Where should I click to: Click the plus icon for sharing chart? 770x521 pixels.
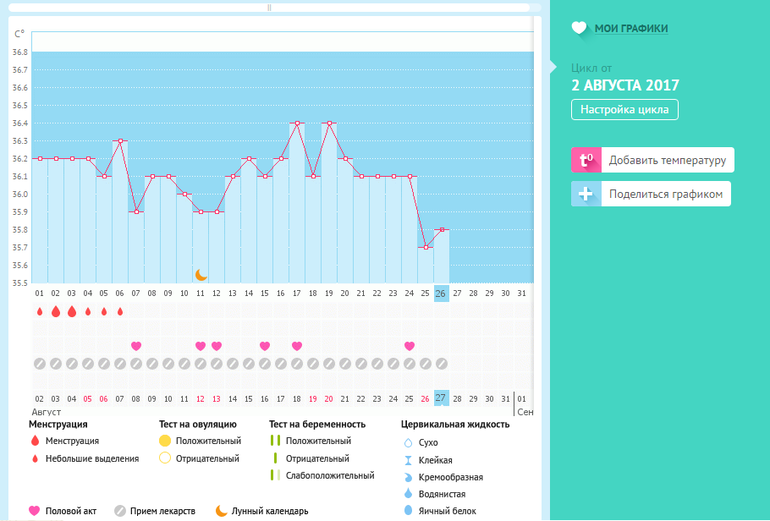586,194
